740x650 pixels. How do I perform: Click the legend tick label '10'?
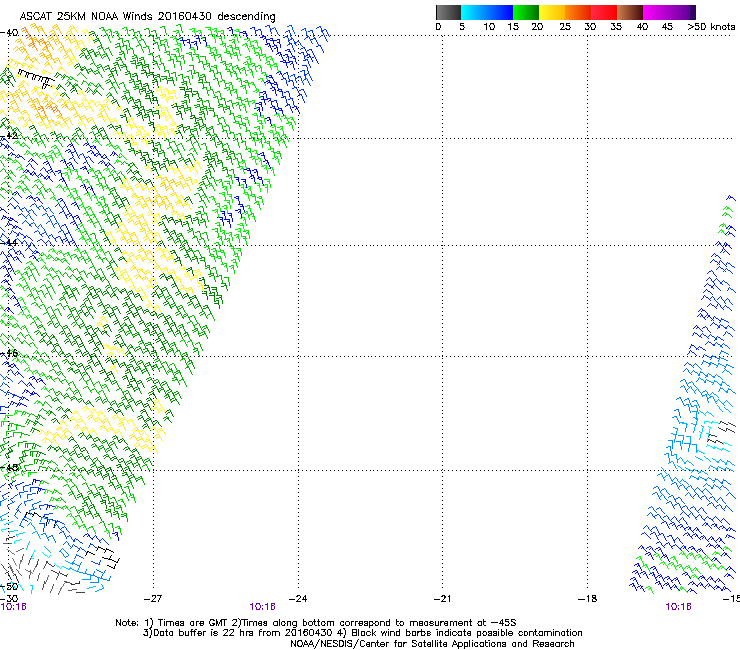tap(489, 27)
